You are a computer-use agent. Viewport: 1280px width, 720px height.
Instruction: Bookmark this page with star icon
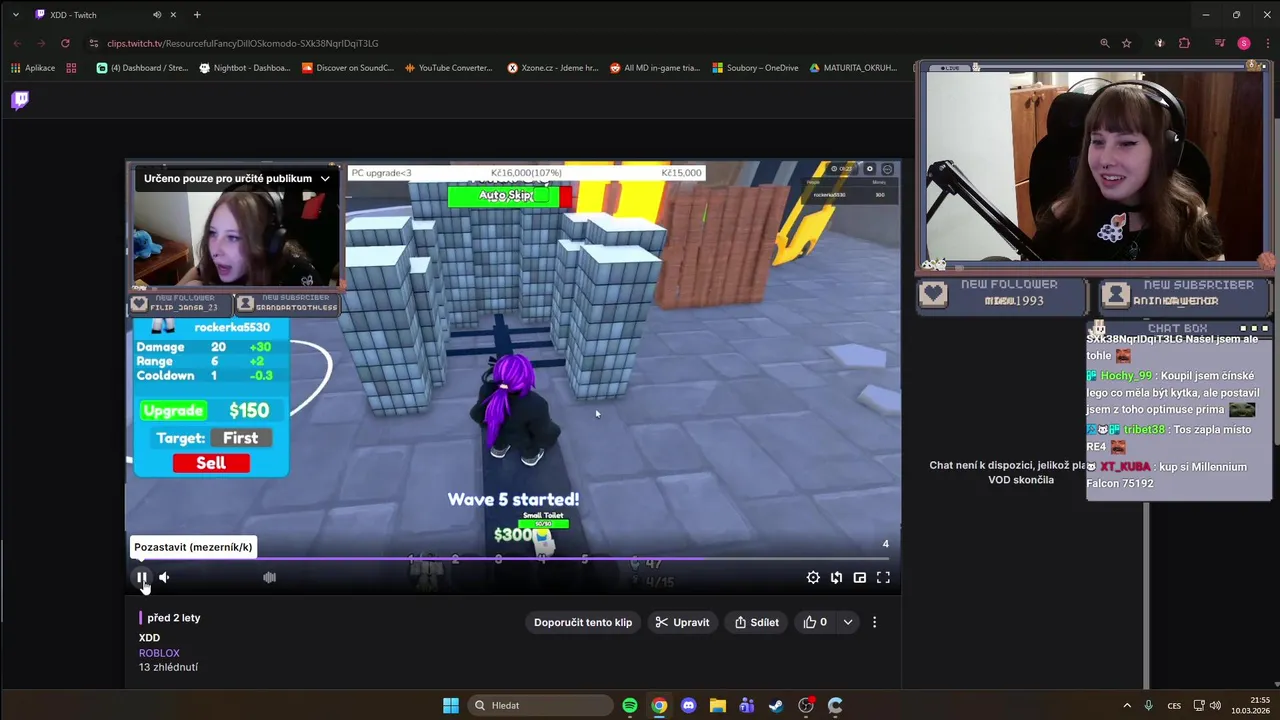pyautogui.click(x=1127, y=43)
